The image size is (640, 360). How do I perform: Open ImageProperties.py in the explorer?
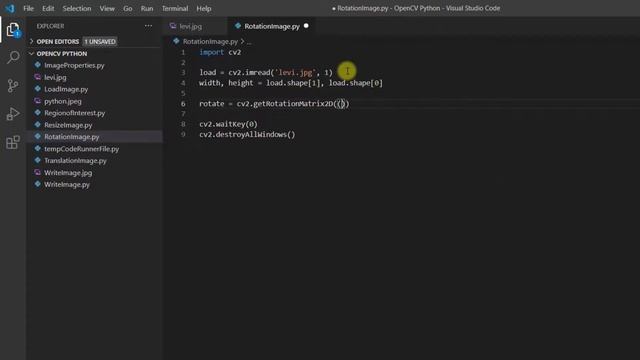click(74, 65)
